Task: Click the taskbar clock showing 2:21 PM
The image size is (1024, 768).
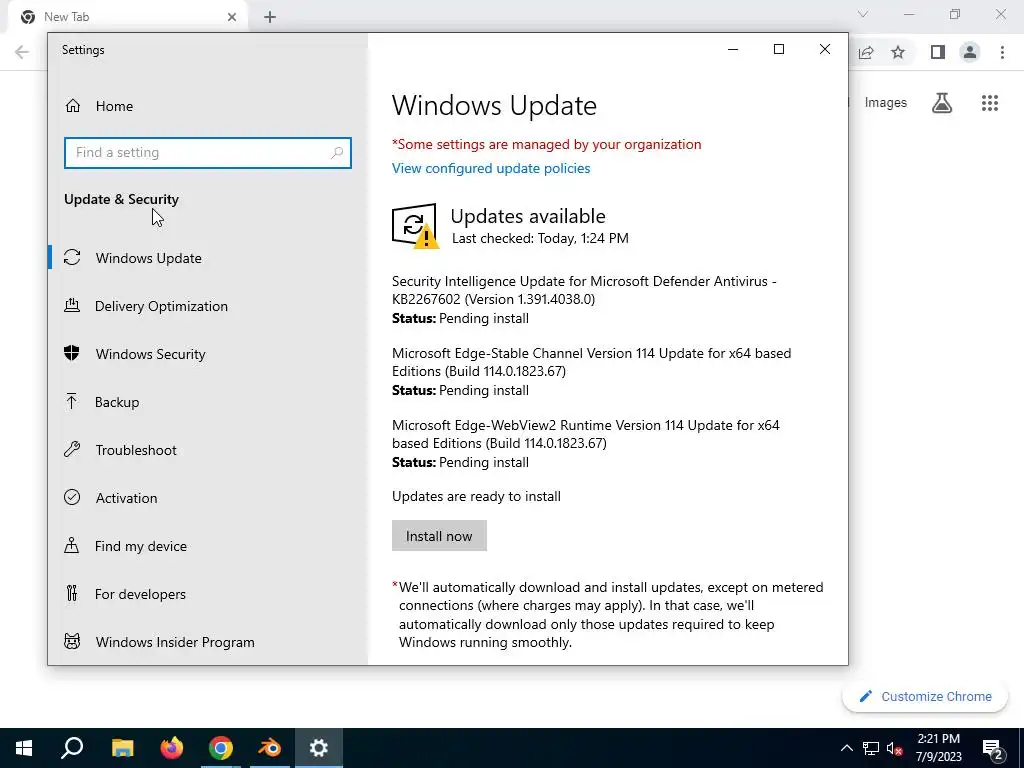Action: pyautogui.click(x=938, y=748)
